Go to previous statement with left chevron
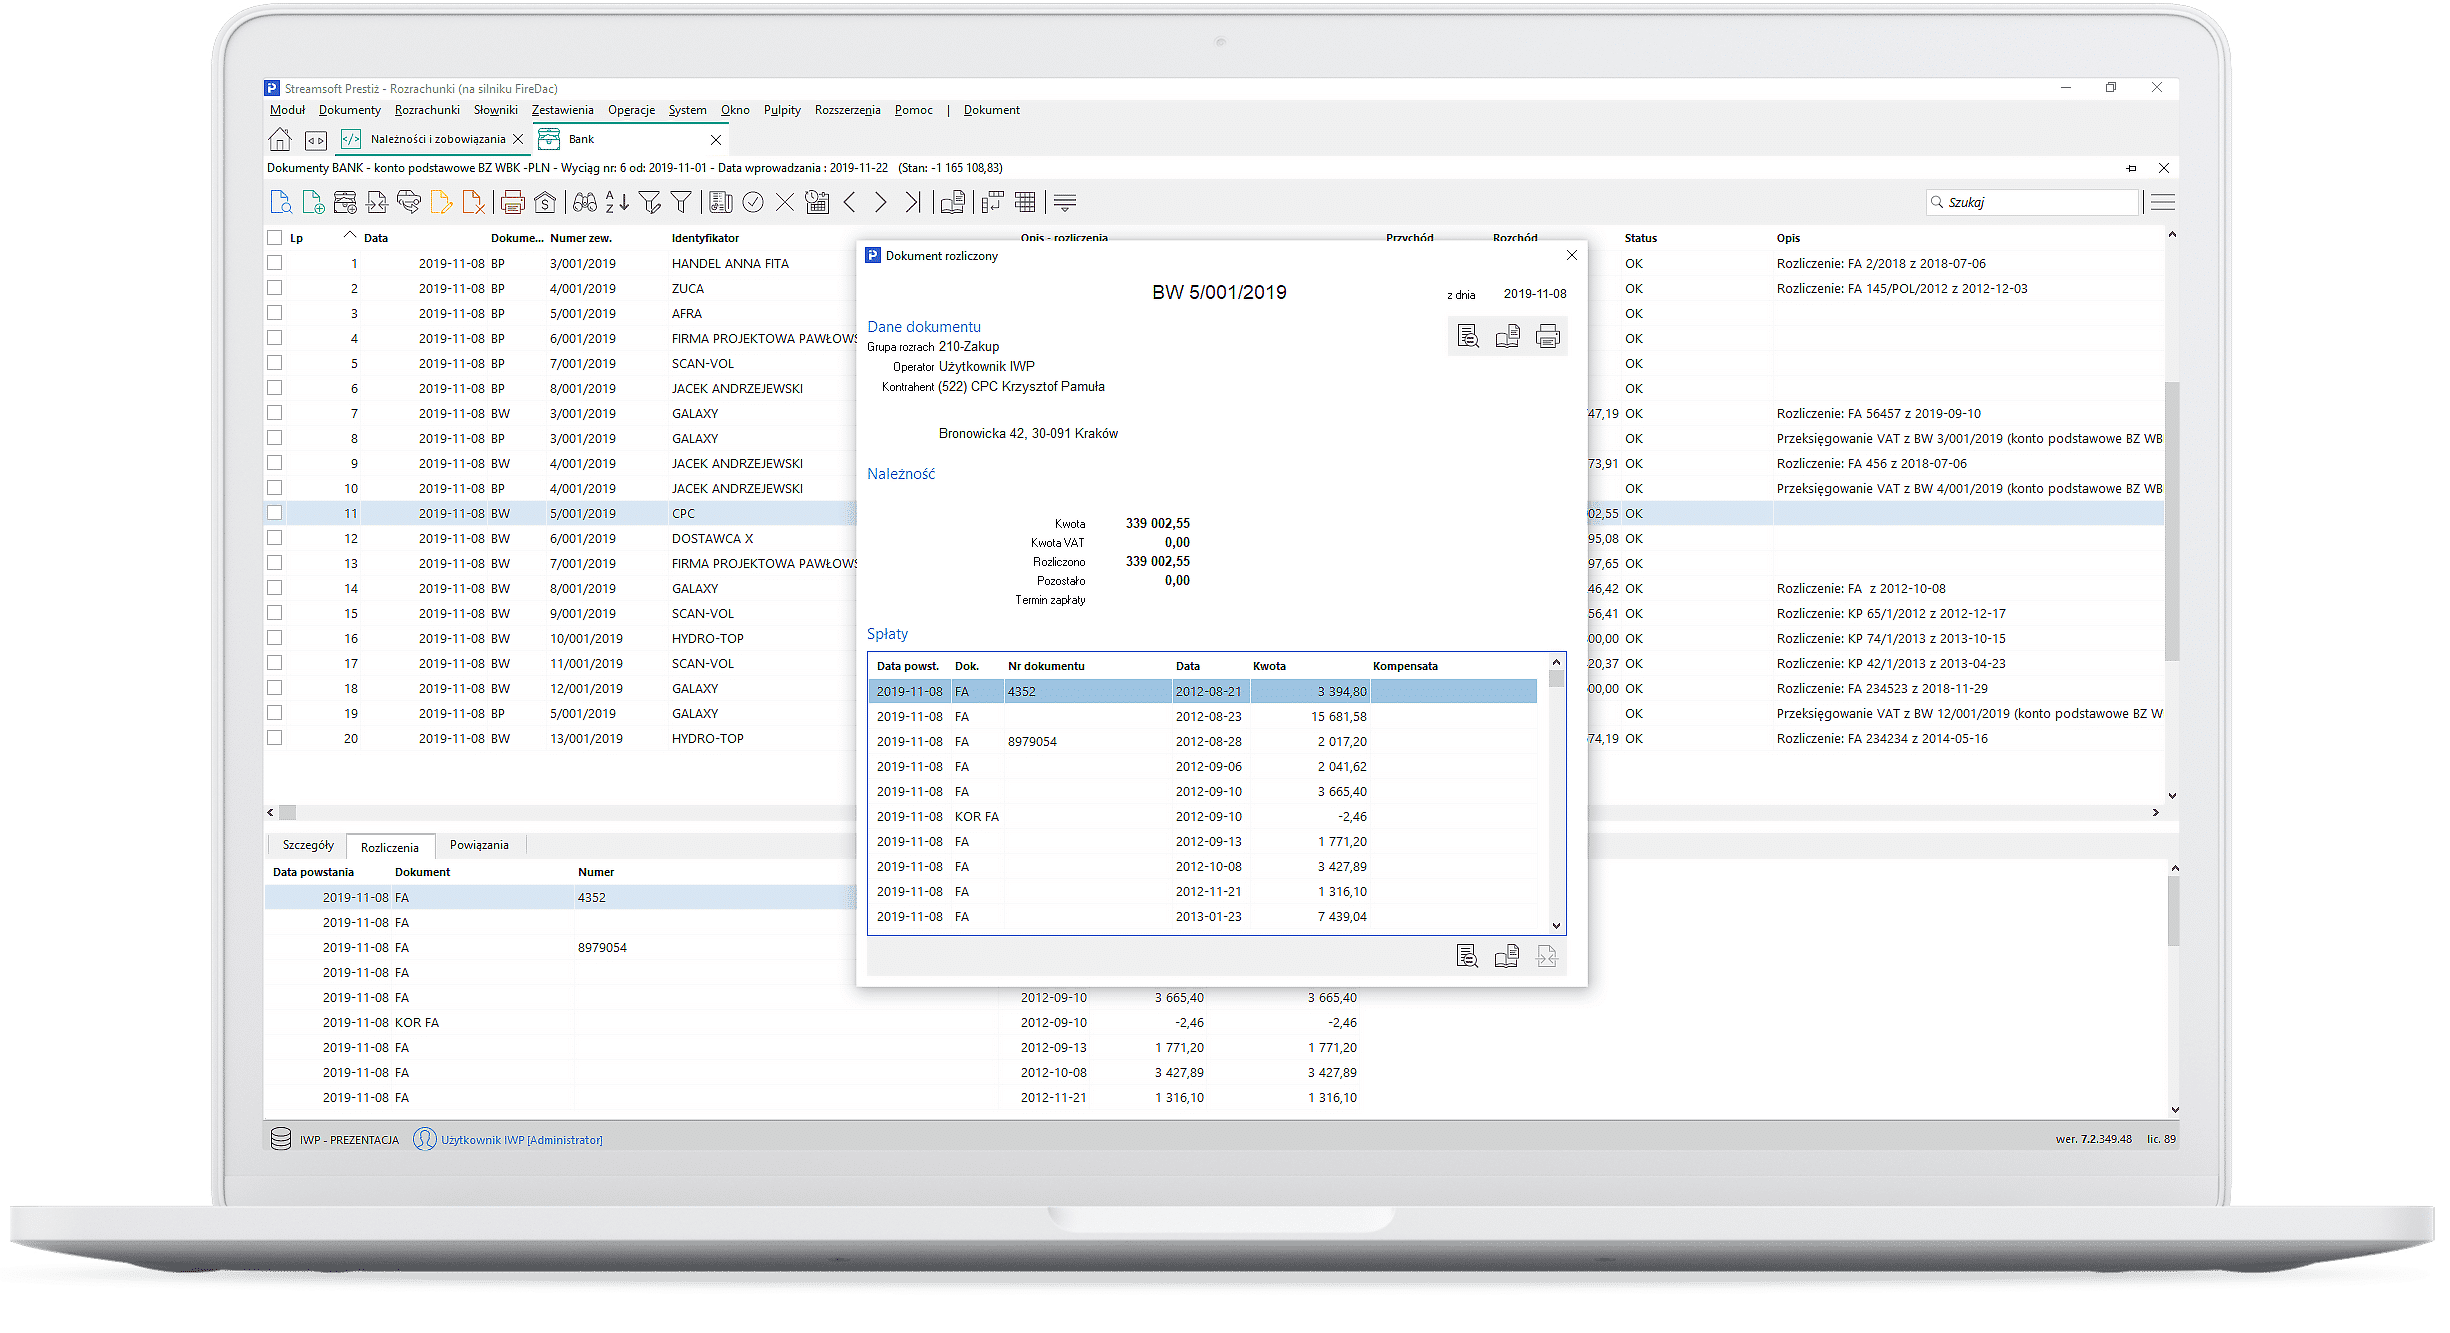 pyautogui.click(x=849, y=202)
